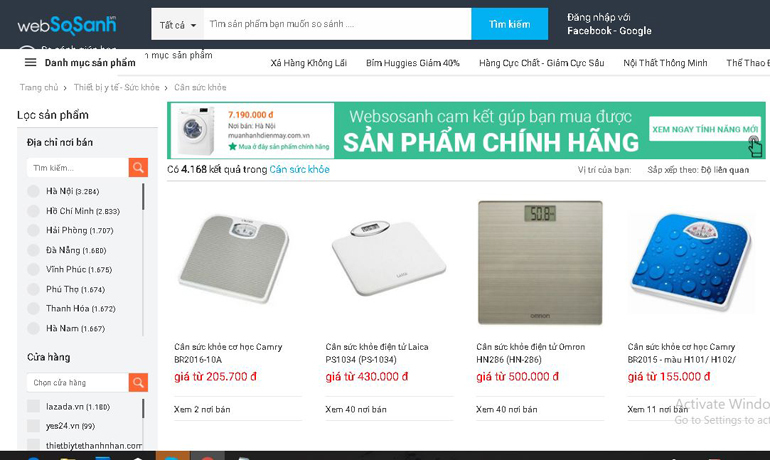
Task: Open the hamburger menu icon beside Danh mục sản phẩm
Action: tap(30, 62)
